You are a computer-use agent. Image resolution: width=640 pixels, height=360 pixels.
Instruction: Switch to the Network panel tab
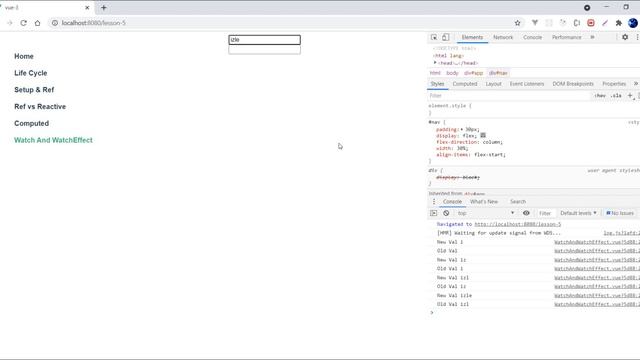pyautogui.click(x=503, y=37)
